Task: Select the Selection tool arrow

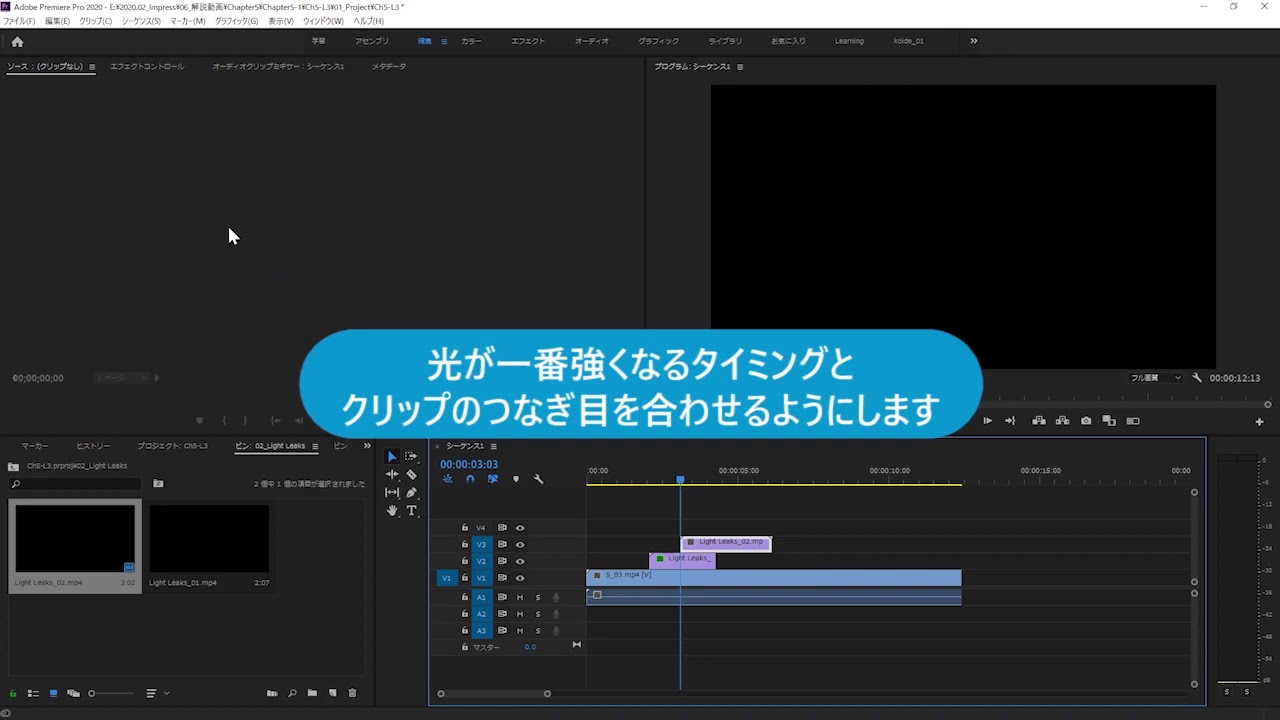Action: [392, 456]
